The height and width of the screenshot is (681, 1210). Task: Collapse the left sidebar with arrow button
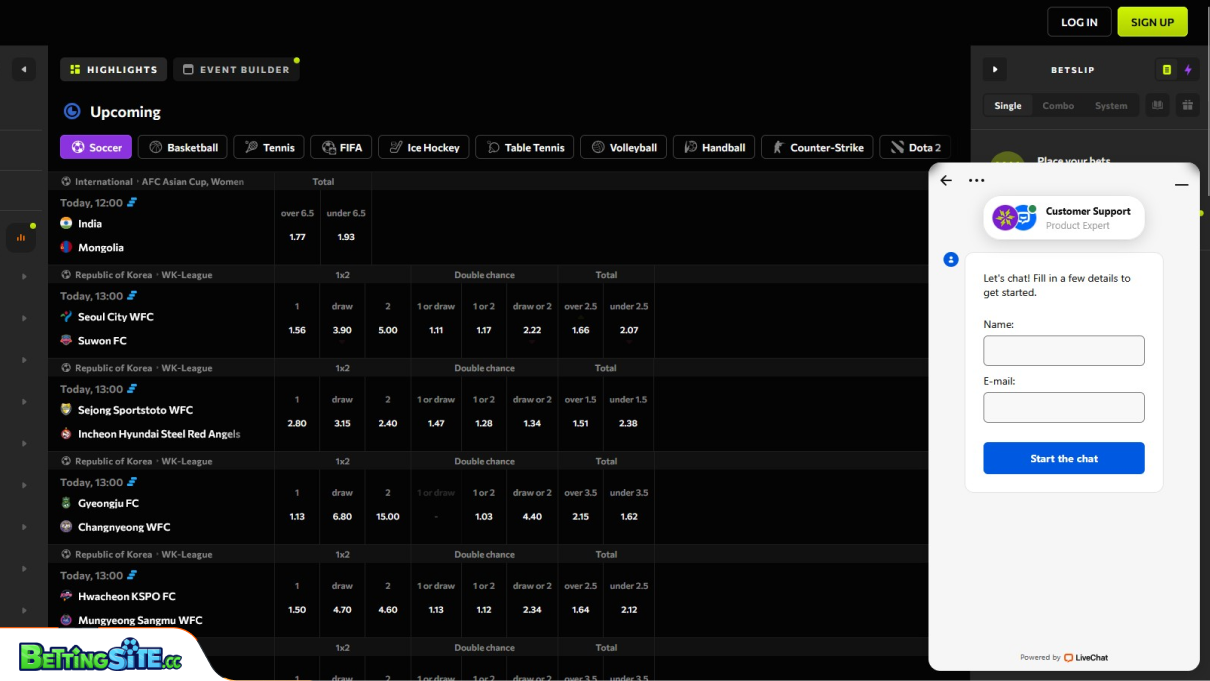pyautogui.click(x=23, y=70)
